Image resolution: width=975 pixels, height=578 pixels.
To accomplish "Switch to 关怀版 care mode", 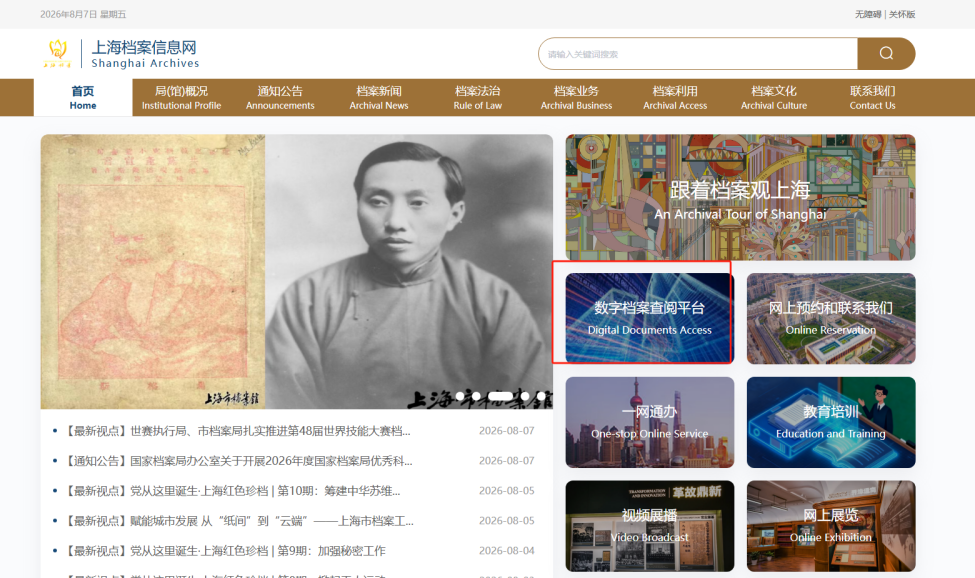I will pos(902,14).
